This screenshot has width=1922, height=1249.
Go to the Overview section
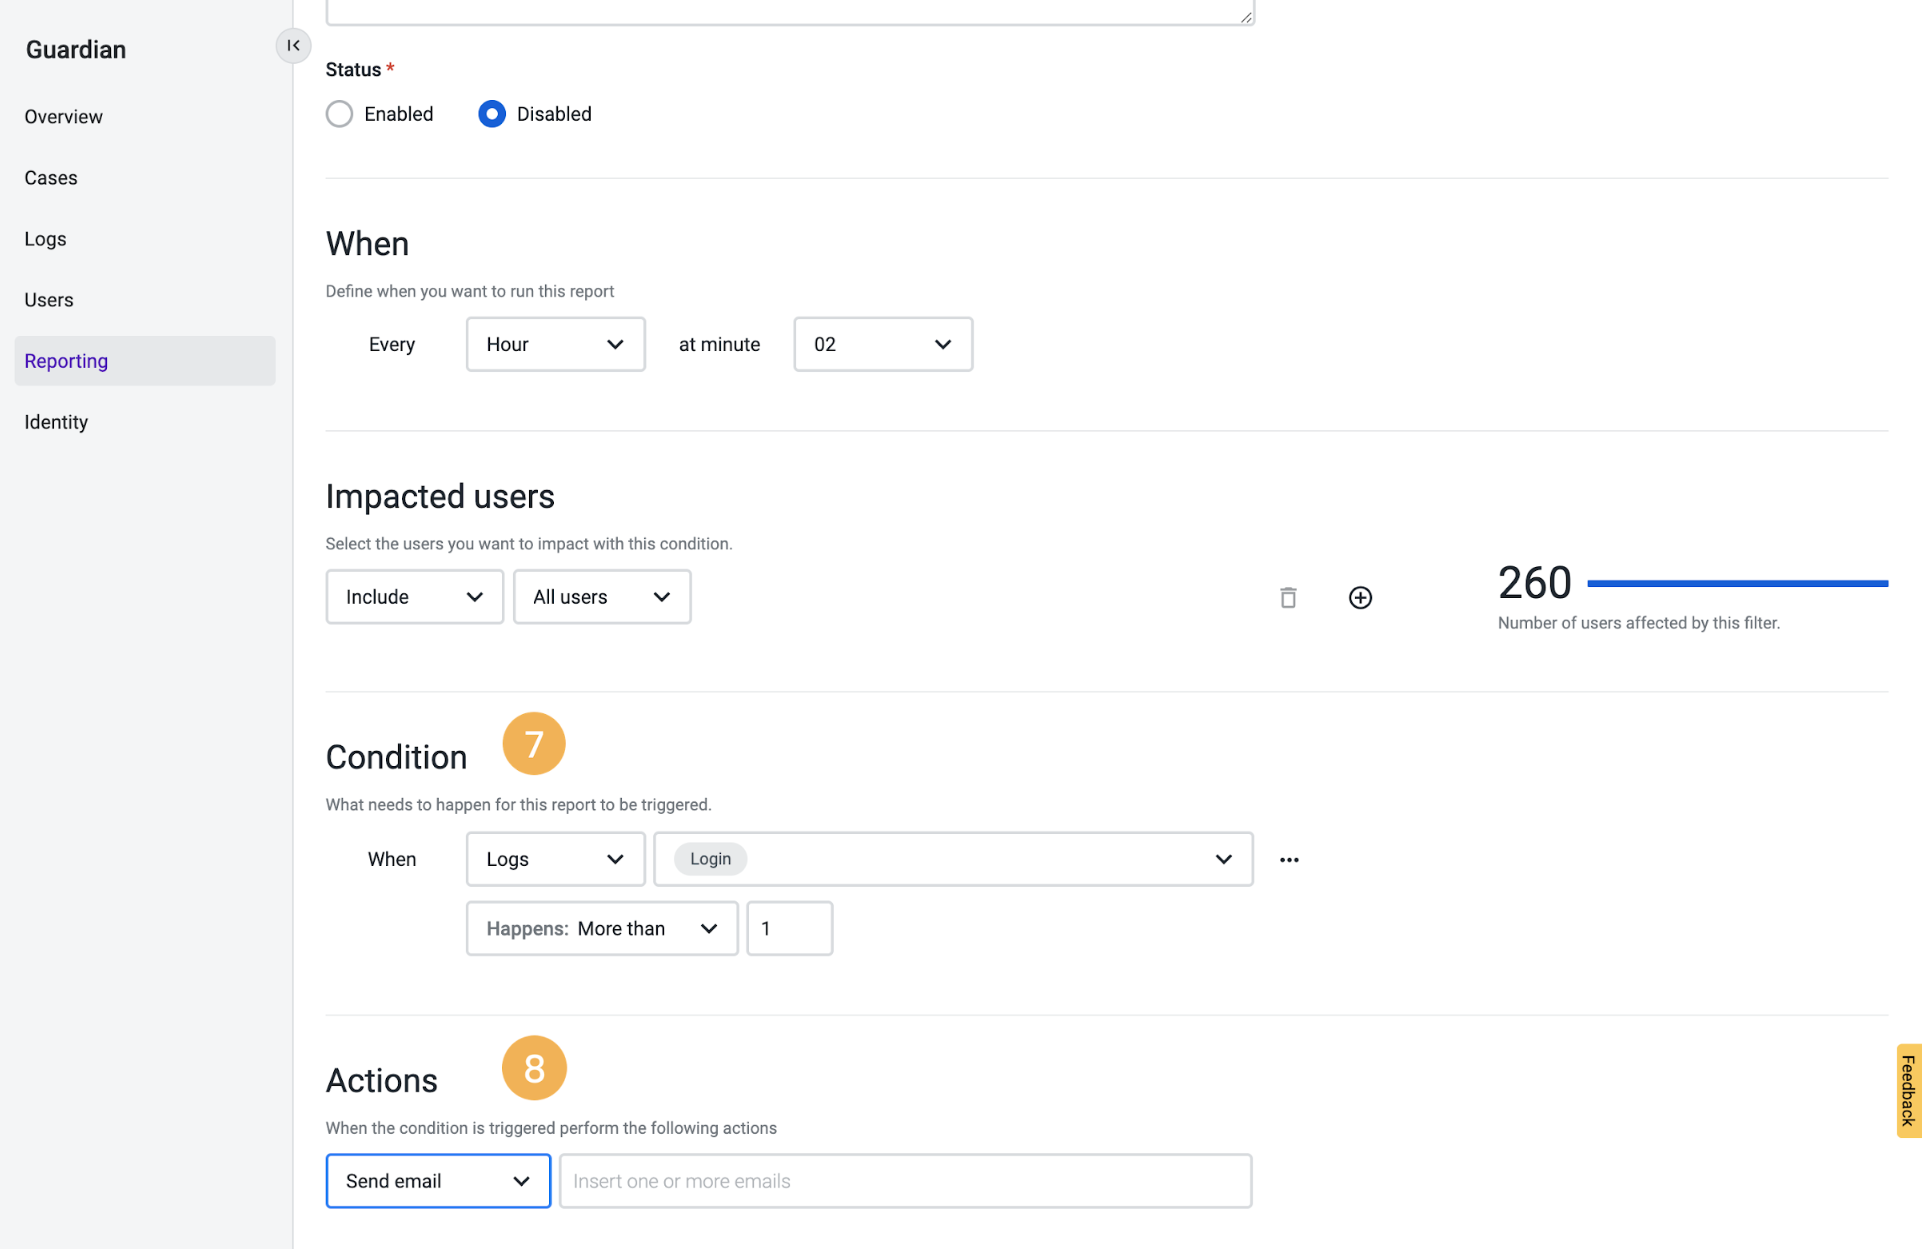(63, 116)
